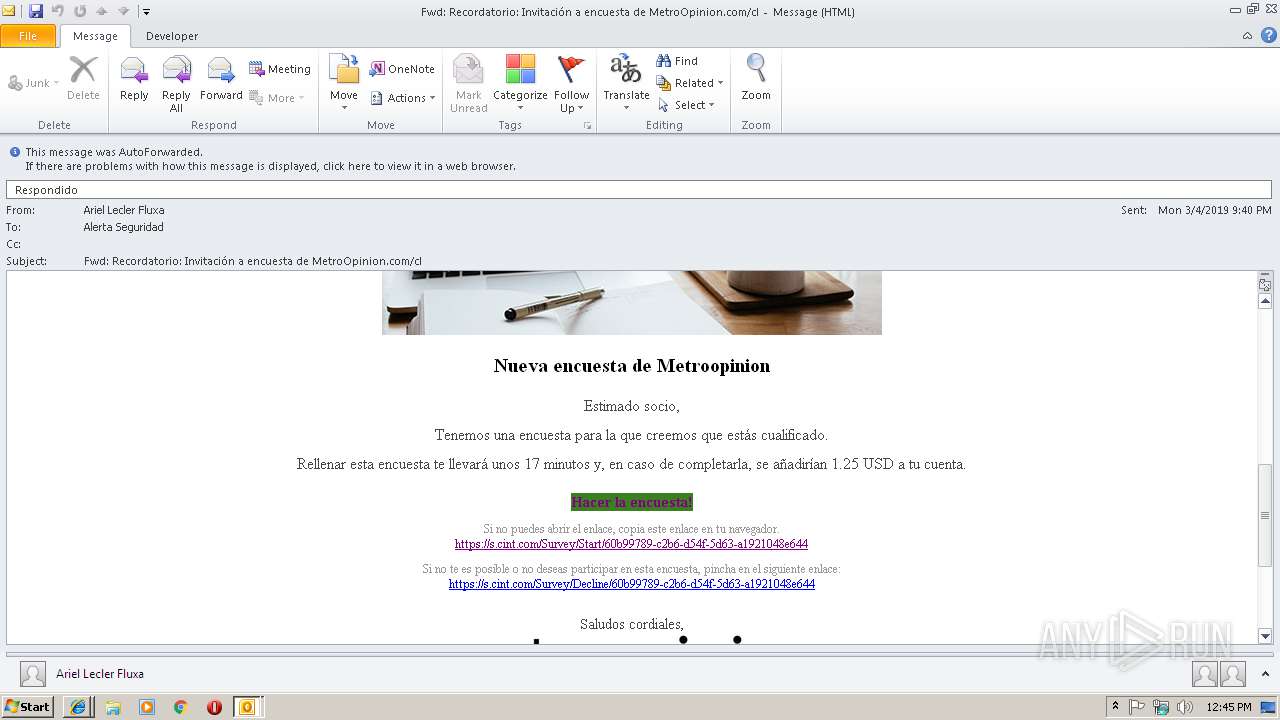Click the taskbar clock 12:45 PM
This screenshot has height=720, width=1280.
pyautogui.click(x=1229, y=707)
